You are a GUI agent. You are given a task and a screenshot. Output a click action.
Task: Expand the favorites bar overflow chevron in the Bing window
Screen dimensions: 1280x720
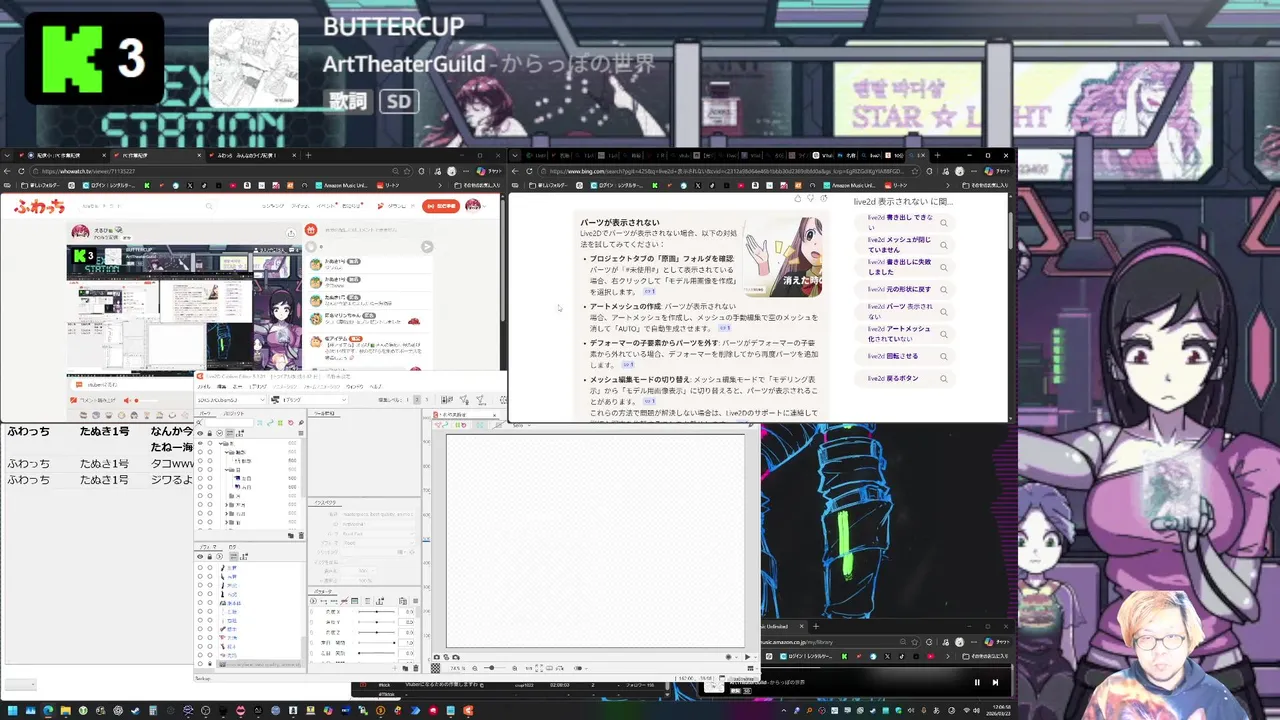coord(948,186)
